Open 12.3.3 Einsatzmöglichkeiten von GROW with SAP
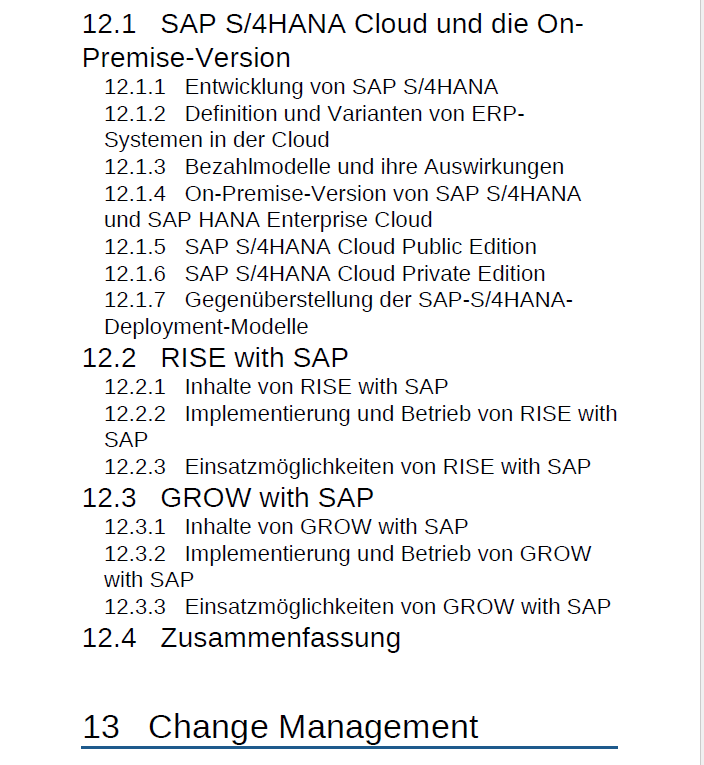The image size is (704, 765). (x=358, y=606)
